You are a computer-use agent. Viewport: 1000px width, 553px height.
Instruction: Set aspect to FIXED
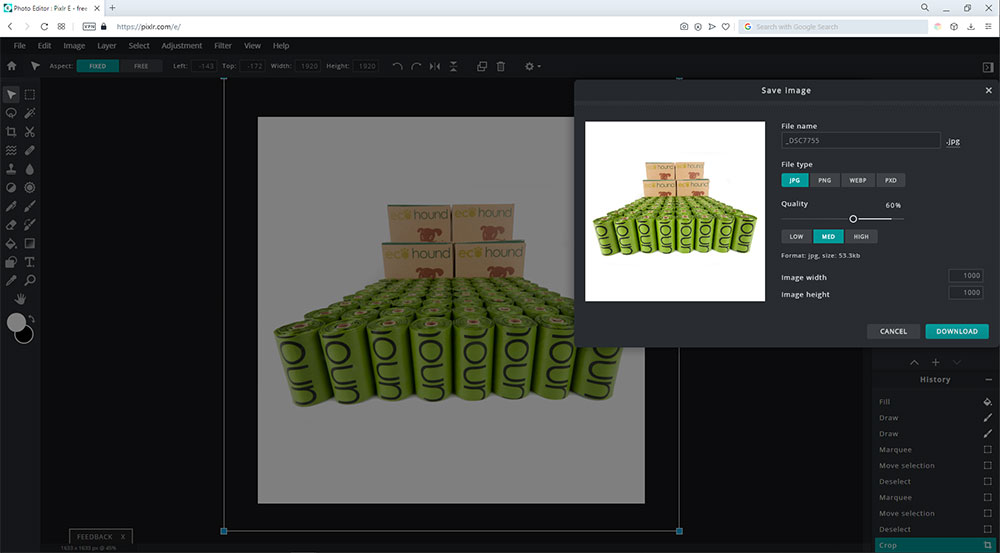[98, 66]
